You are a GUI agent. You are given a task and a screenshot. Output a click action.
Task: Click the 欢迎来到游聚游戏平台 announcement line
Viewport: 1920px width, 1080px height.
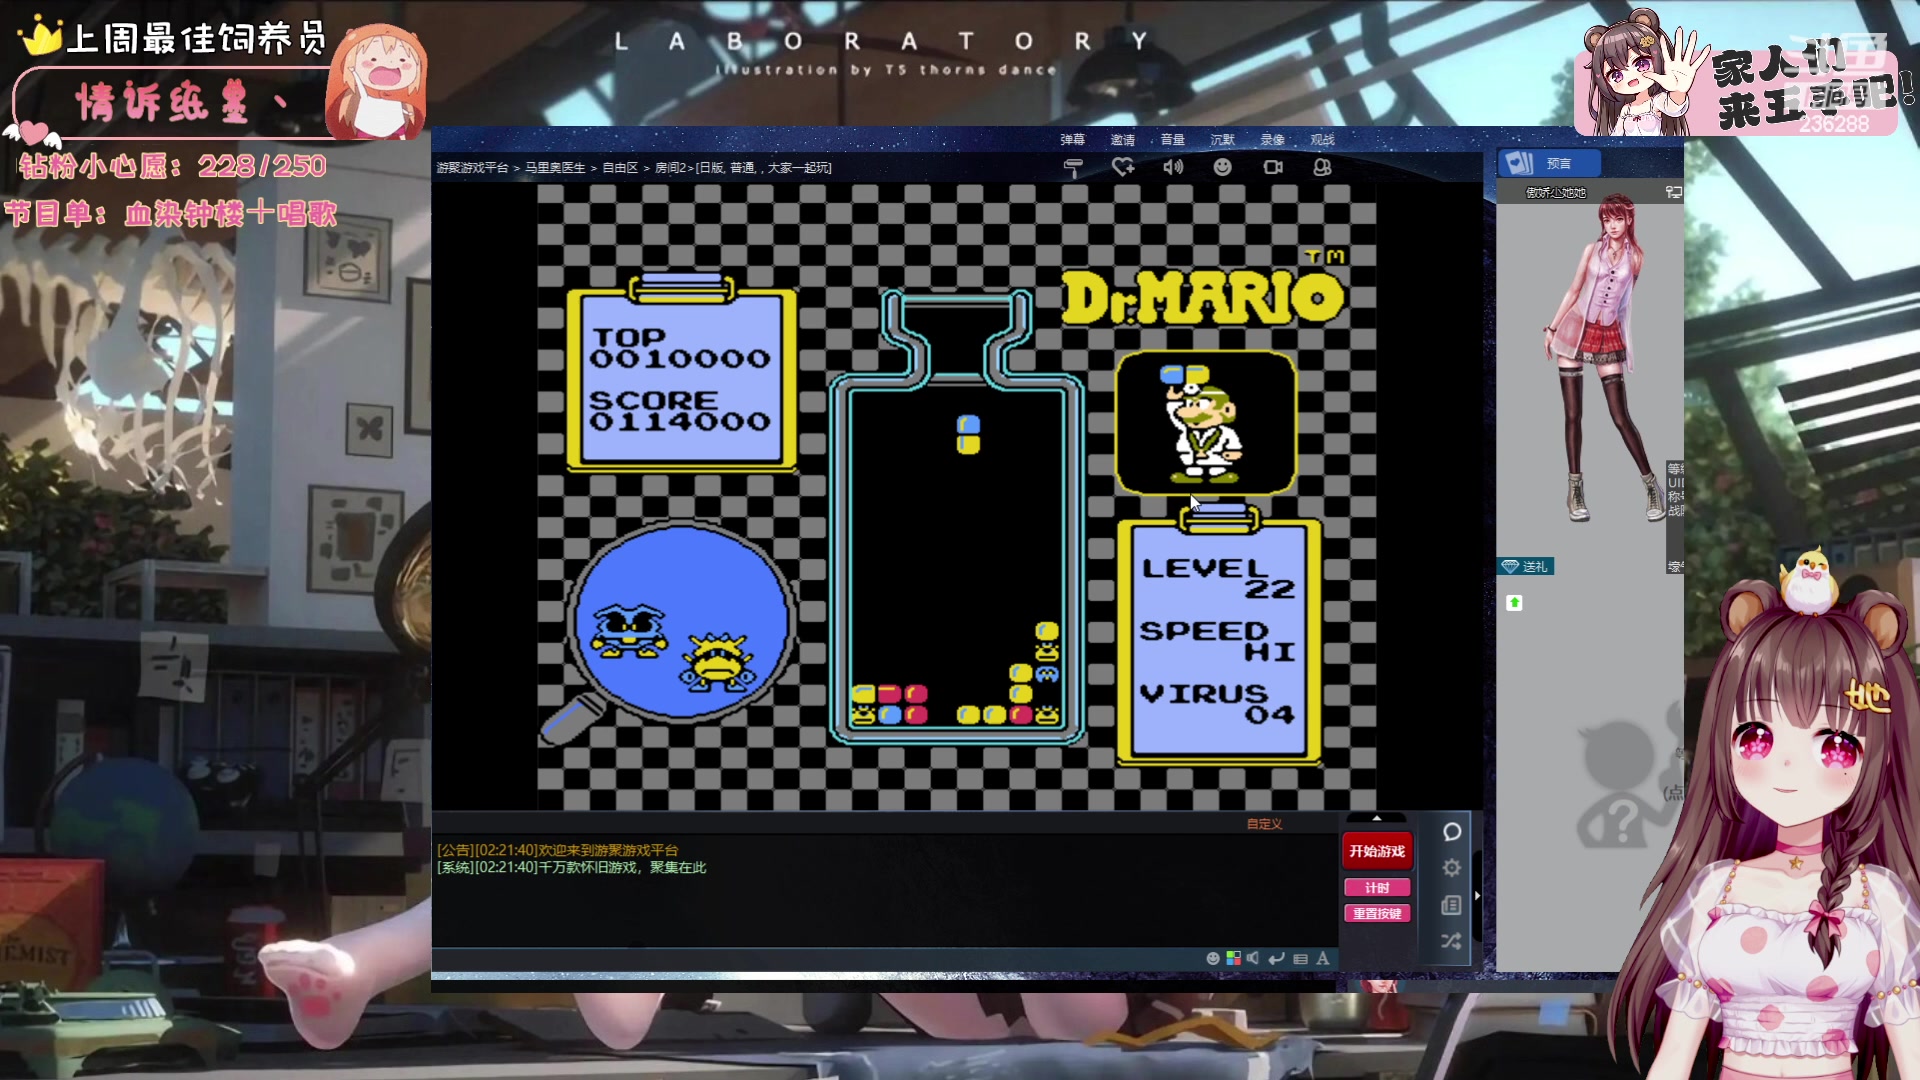pyautogui.click(x=557, y=850)
